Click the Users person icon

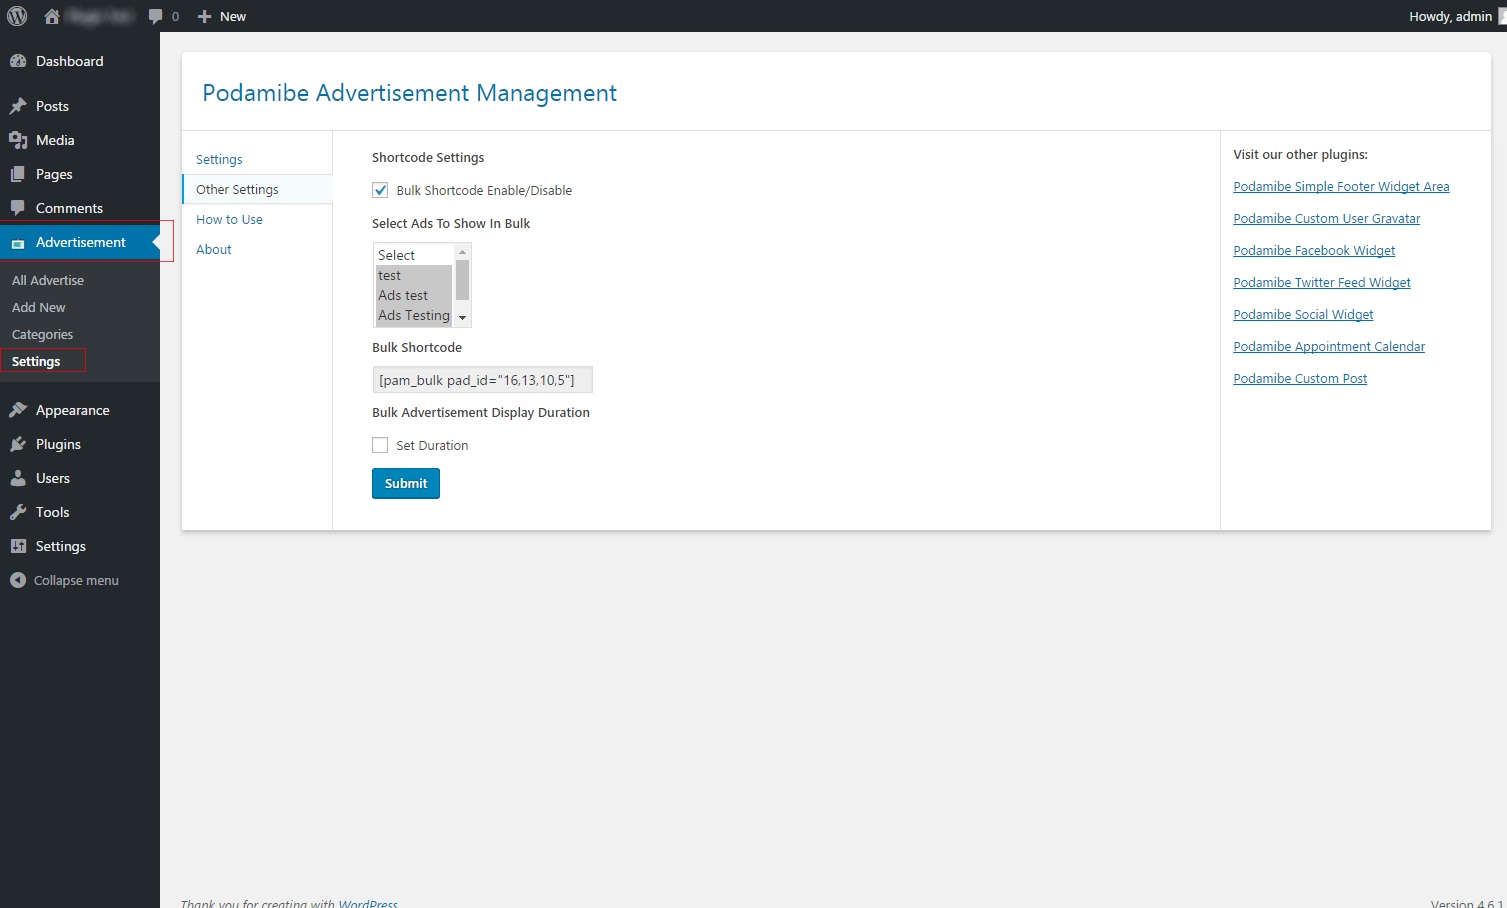coord(18,478)
